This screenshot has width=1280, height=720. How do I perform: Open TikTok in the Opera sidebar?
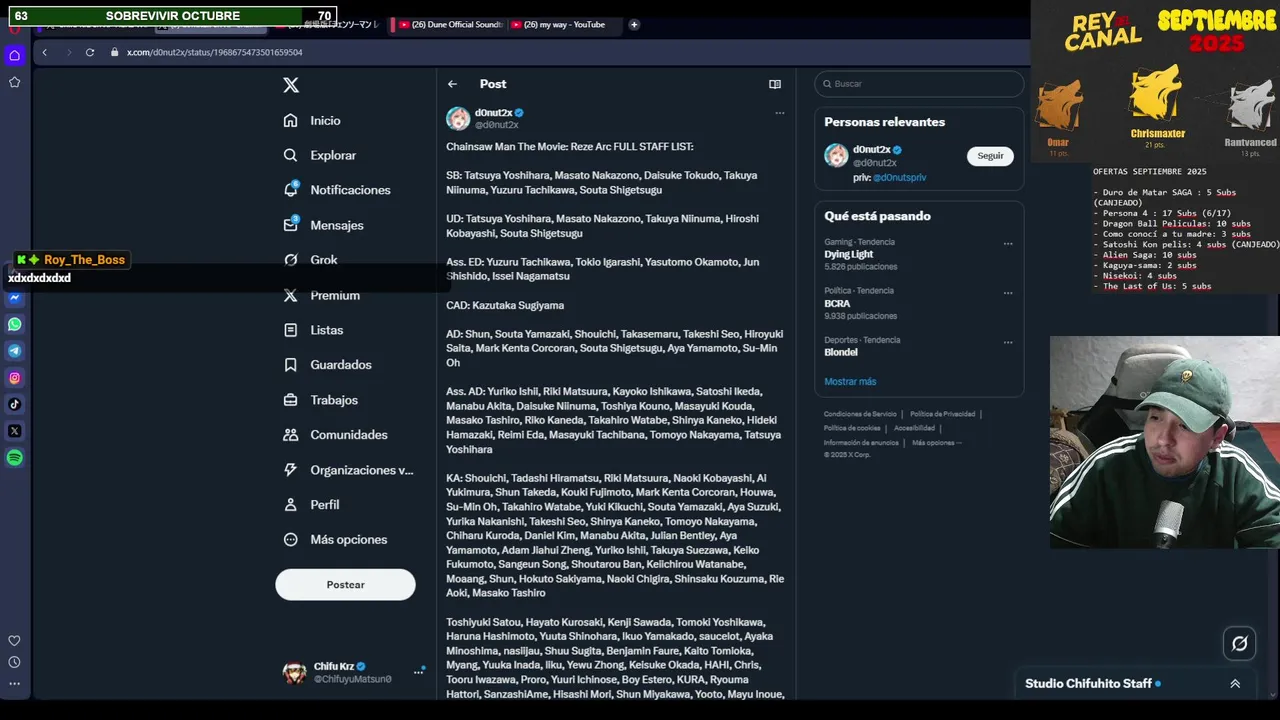14,404
